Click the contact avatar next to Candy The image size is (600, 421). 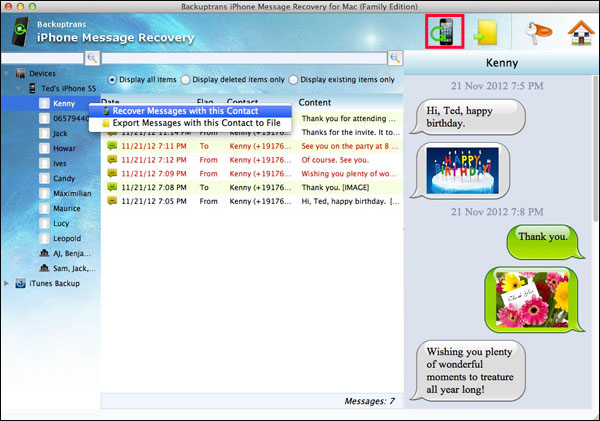point(44,178)
